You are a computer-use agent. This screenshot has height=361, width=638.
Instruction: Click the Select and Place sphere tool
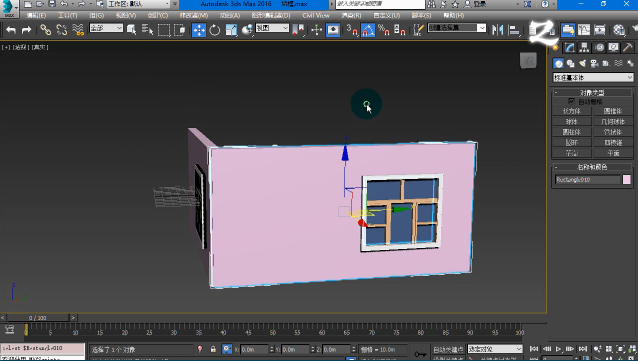247,30
